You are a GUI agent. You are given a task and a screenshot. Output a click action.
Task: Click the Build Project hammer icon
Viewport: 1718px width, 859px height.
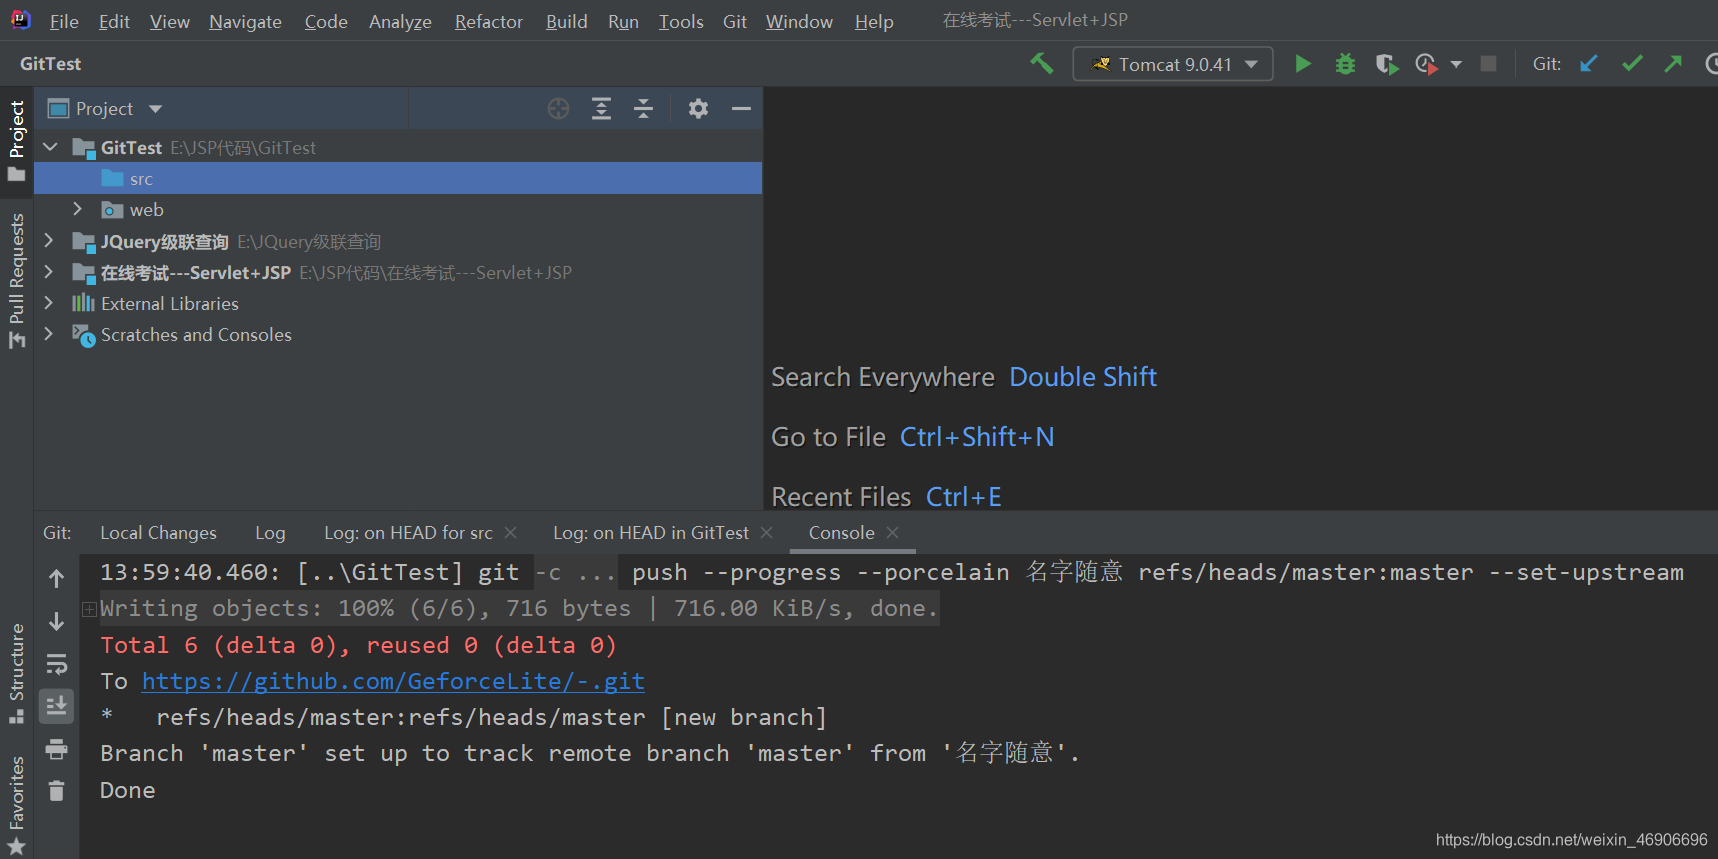(1041, 64)
